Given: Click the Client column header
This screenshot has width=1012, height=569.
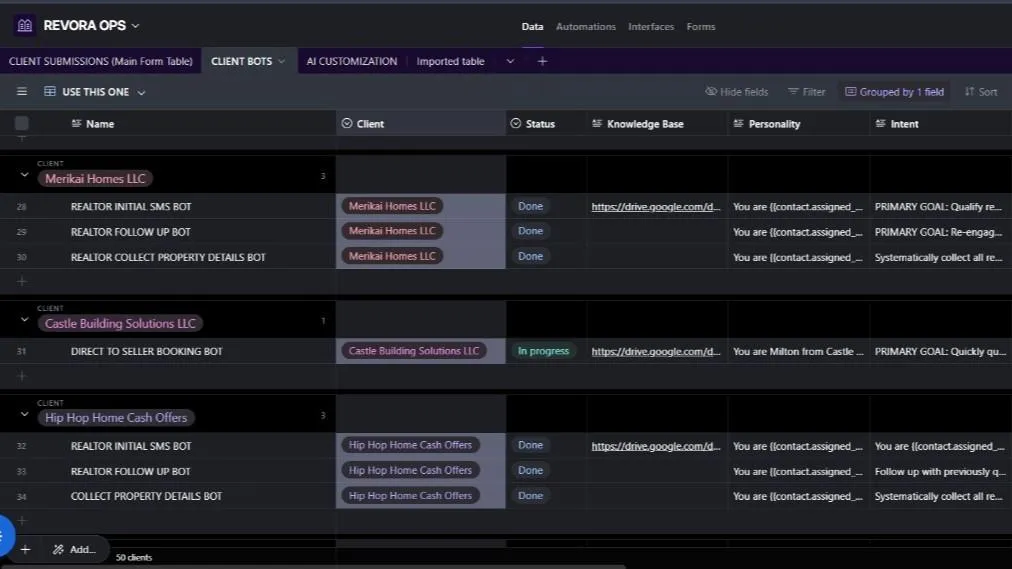Looking at the screenshot, I should point(370,124).
